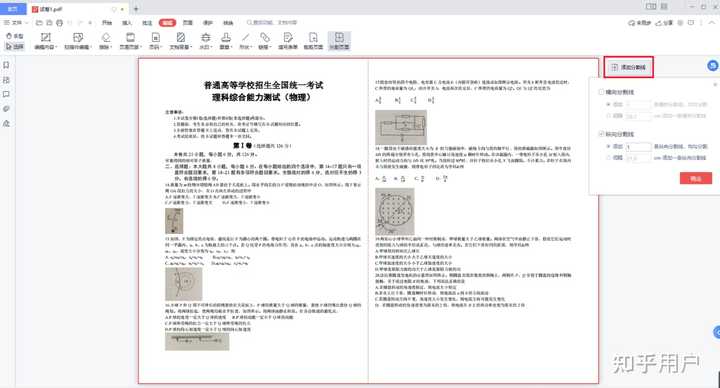Click the print icon in the quick access bar

point(59,22)
